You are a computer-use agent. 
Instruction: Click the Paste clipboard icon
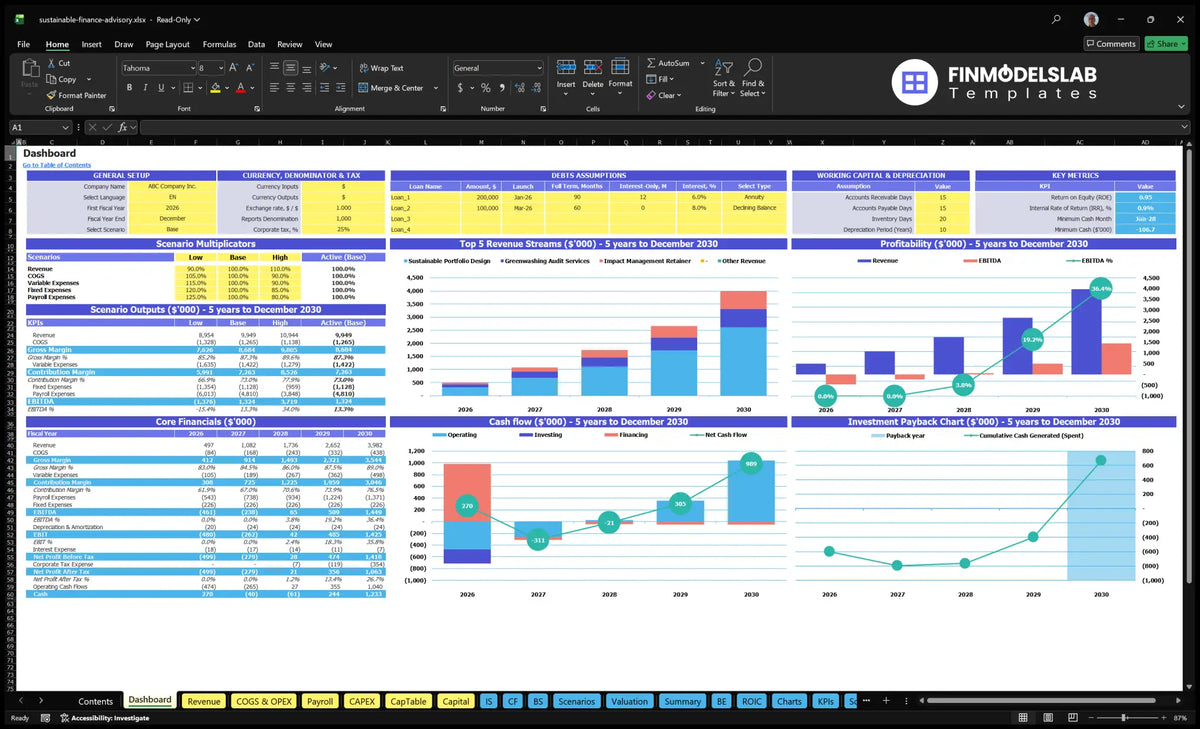pos(29,67)
